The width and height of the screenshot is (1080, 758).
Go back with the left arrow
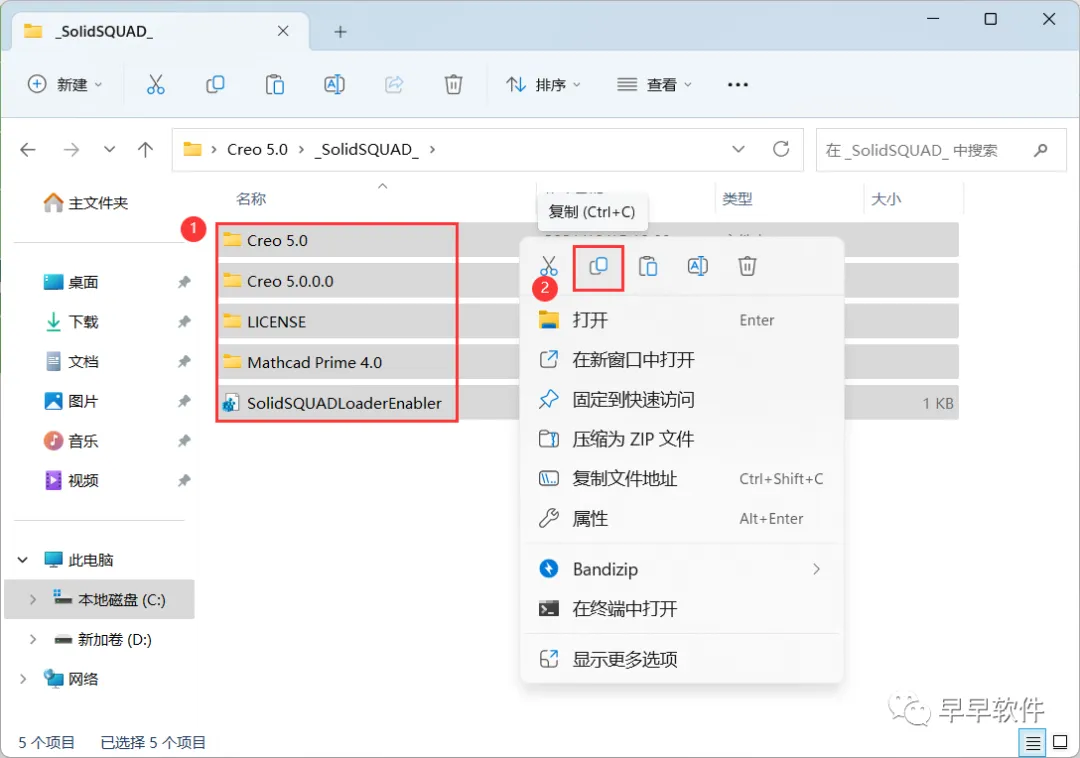(x=28, y=149)
